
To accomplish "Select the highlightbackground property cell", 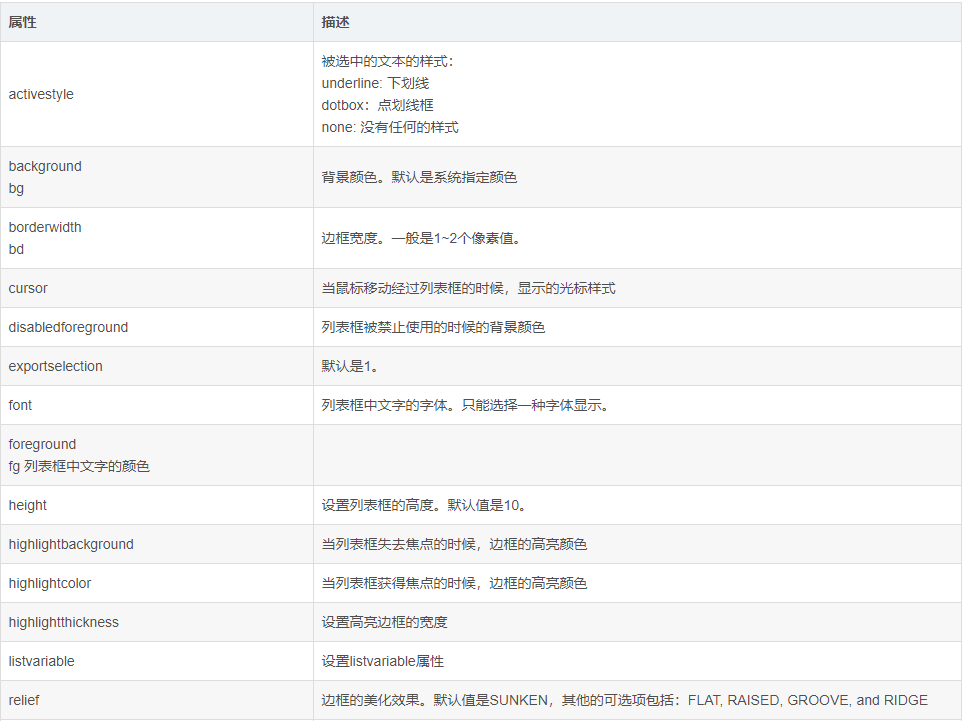I will point(71,544).
